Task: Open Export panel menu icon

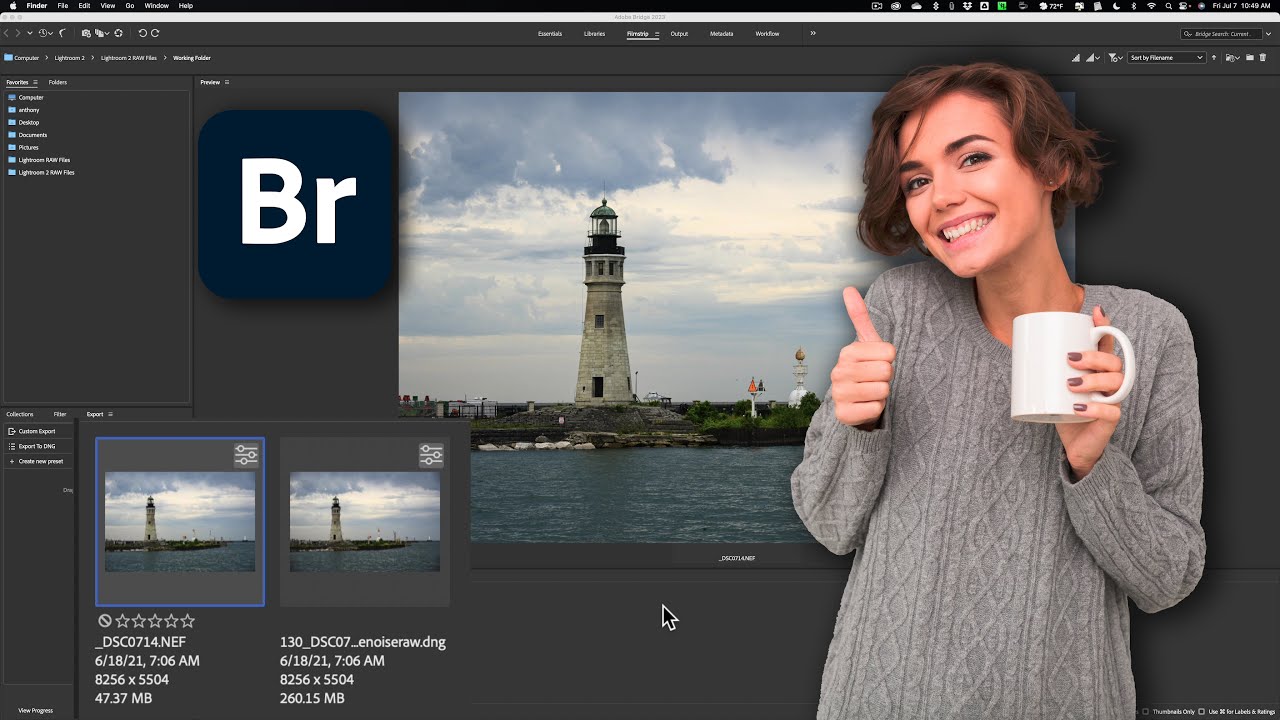Action: (110, 414)
